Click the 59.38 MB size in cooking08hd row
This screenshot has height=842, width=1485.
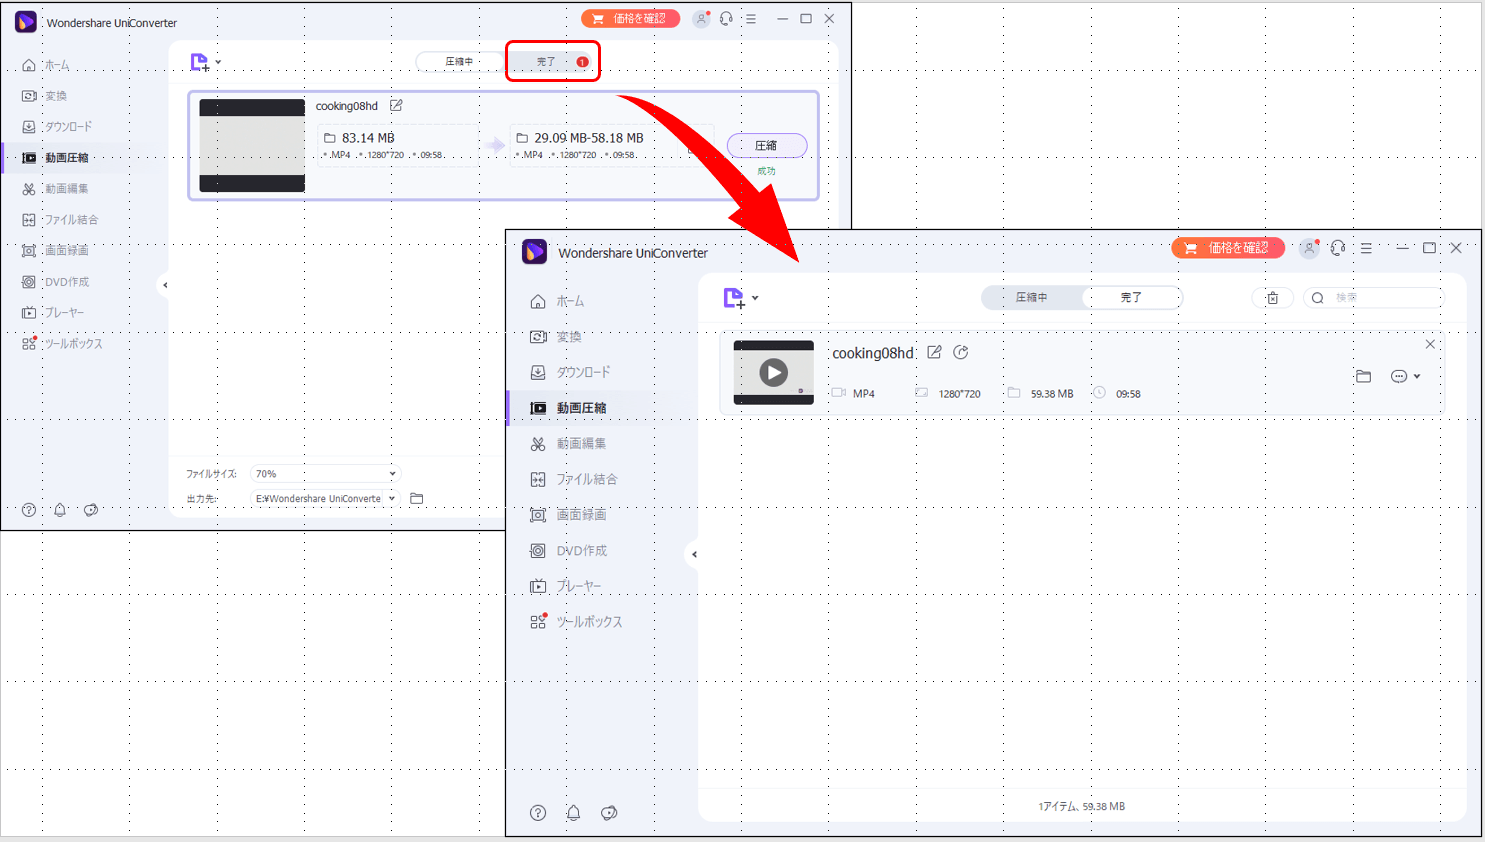pos(1052,394)
